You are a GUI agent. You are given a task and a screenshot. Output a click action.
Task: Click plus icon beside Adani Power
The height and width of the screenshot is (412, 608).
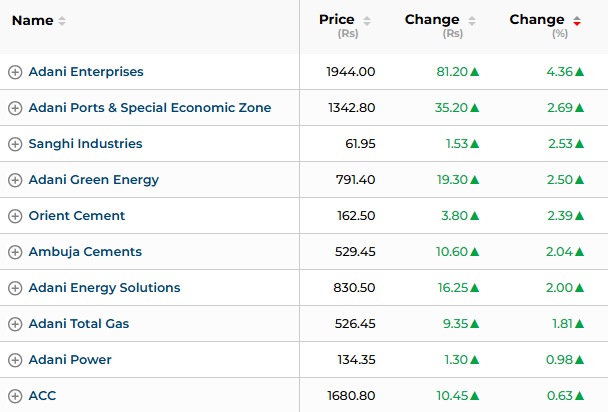15,360
